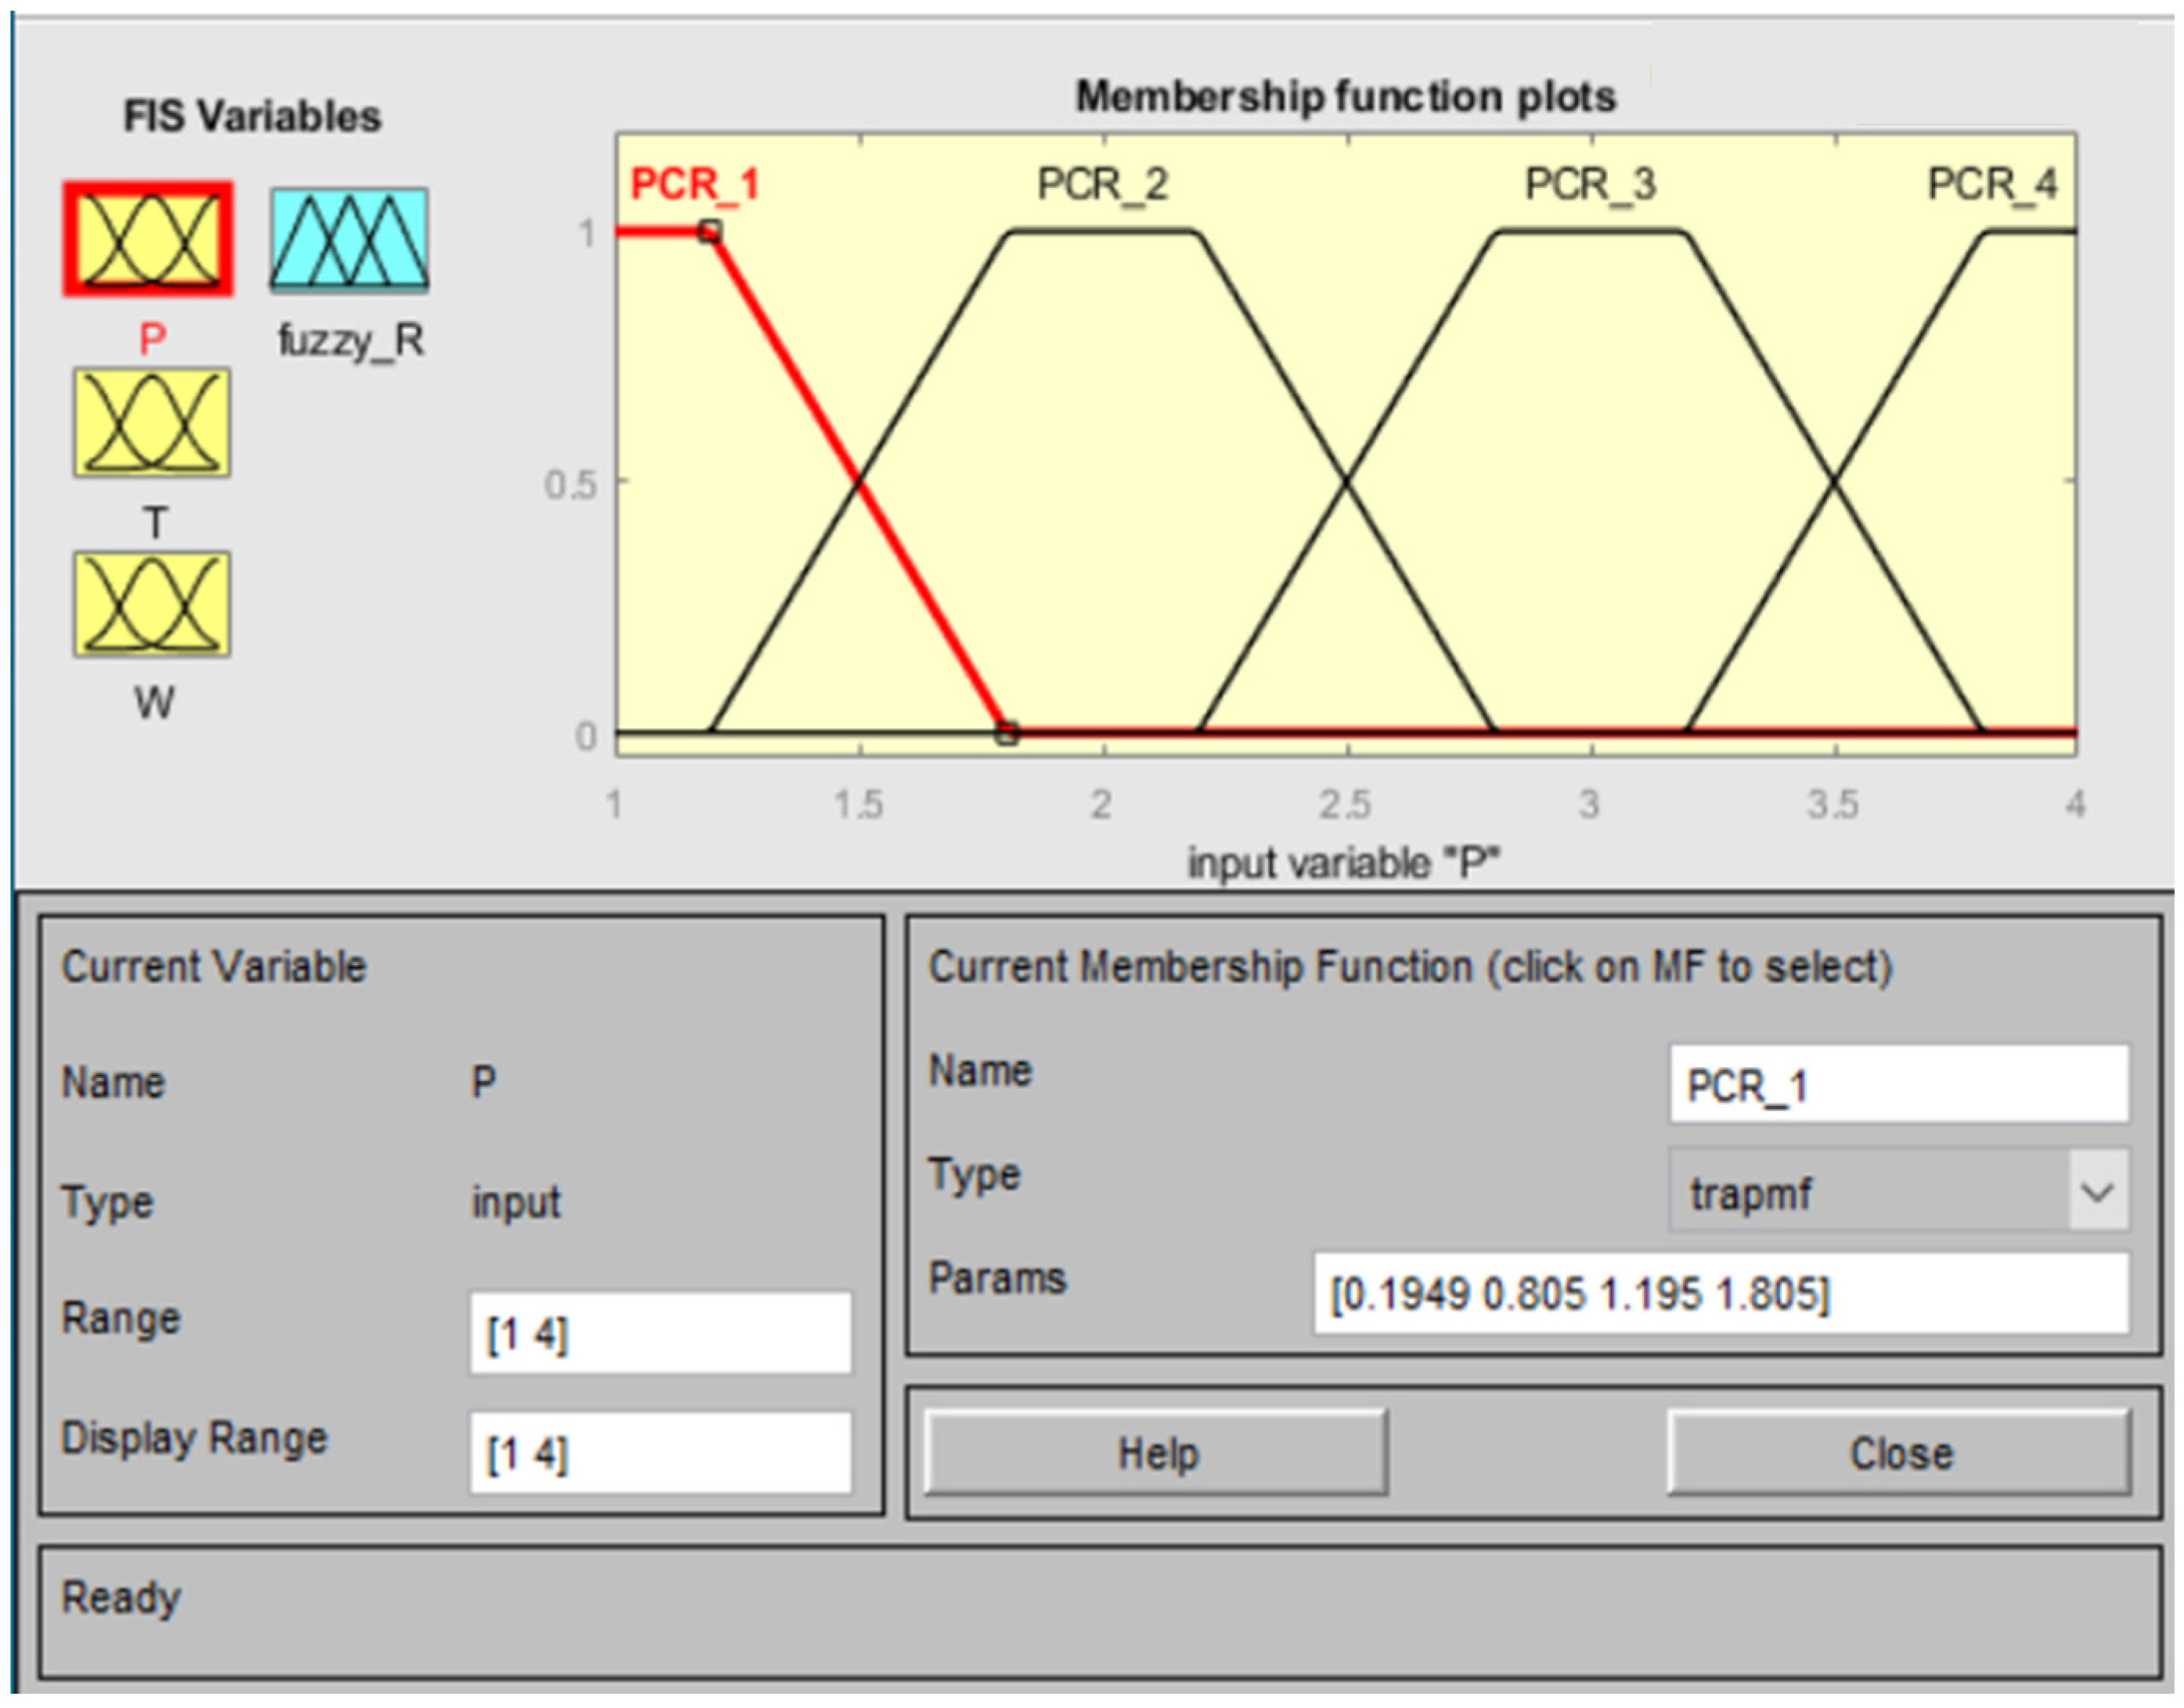
Task: Click the Help button
Action: click(1156, 1453)
